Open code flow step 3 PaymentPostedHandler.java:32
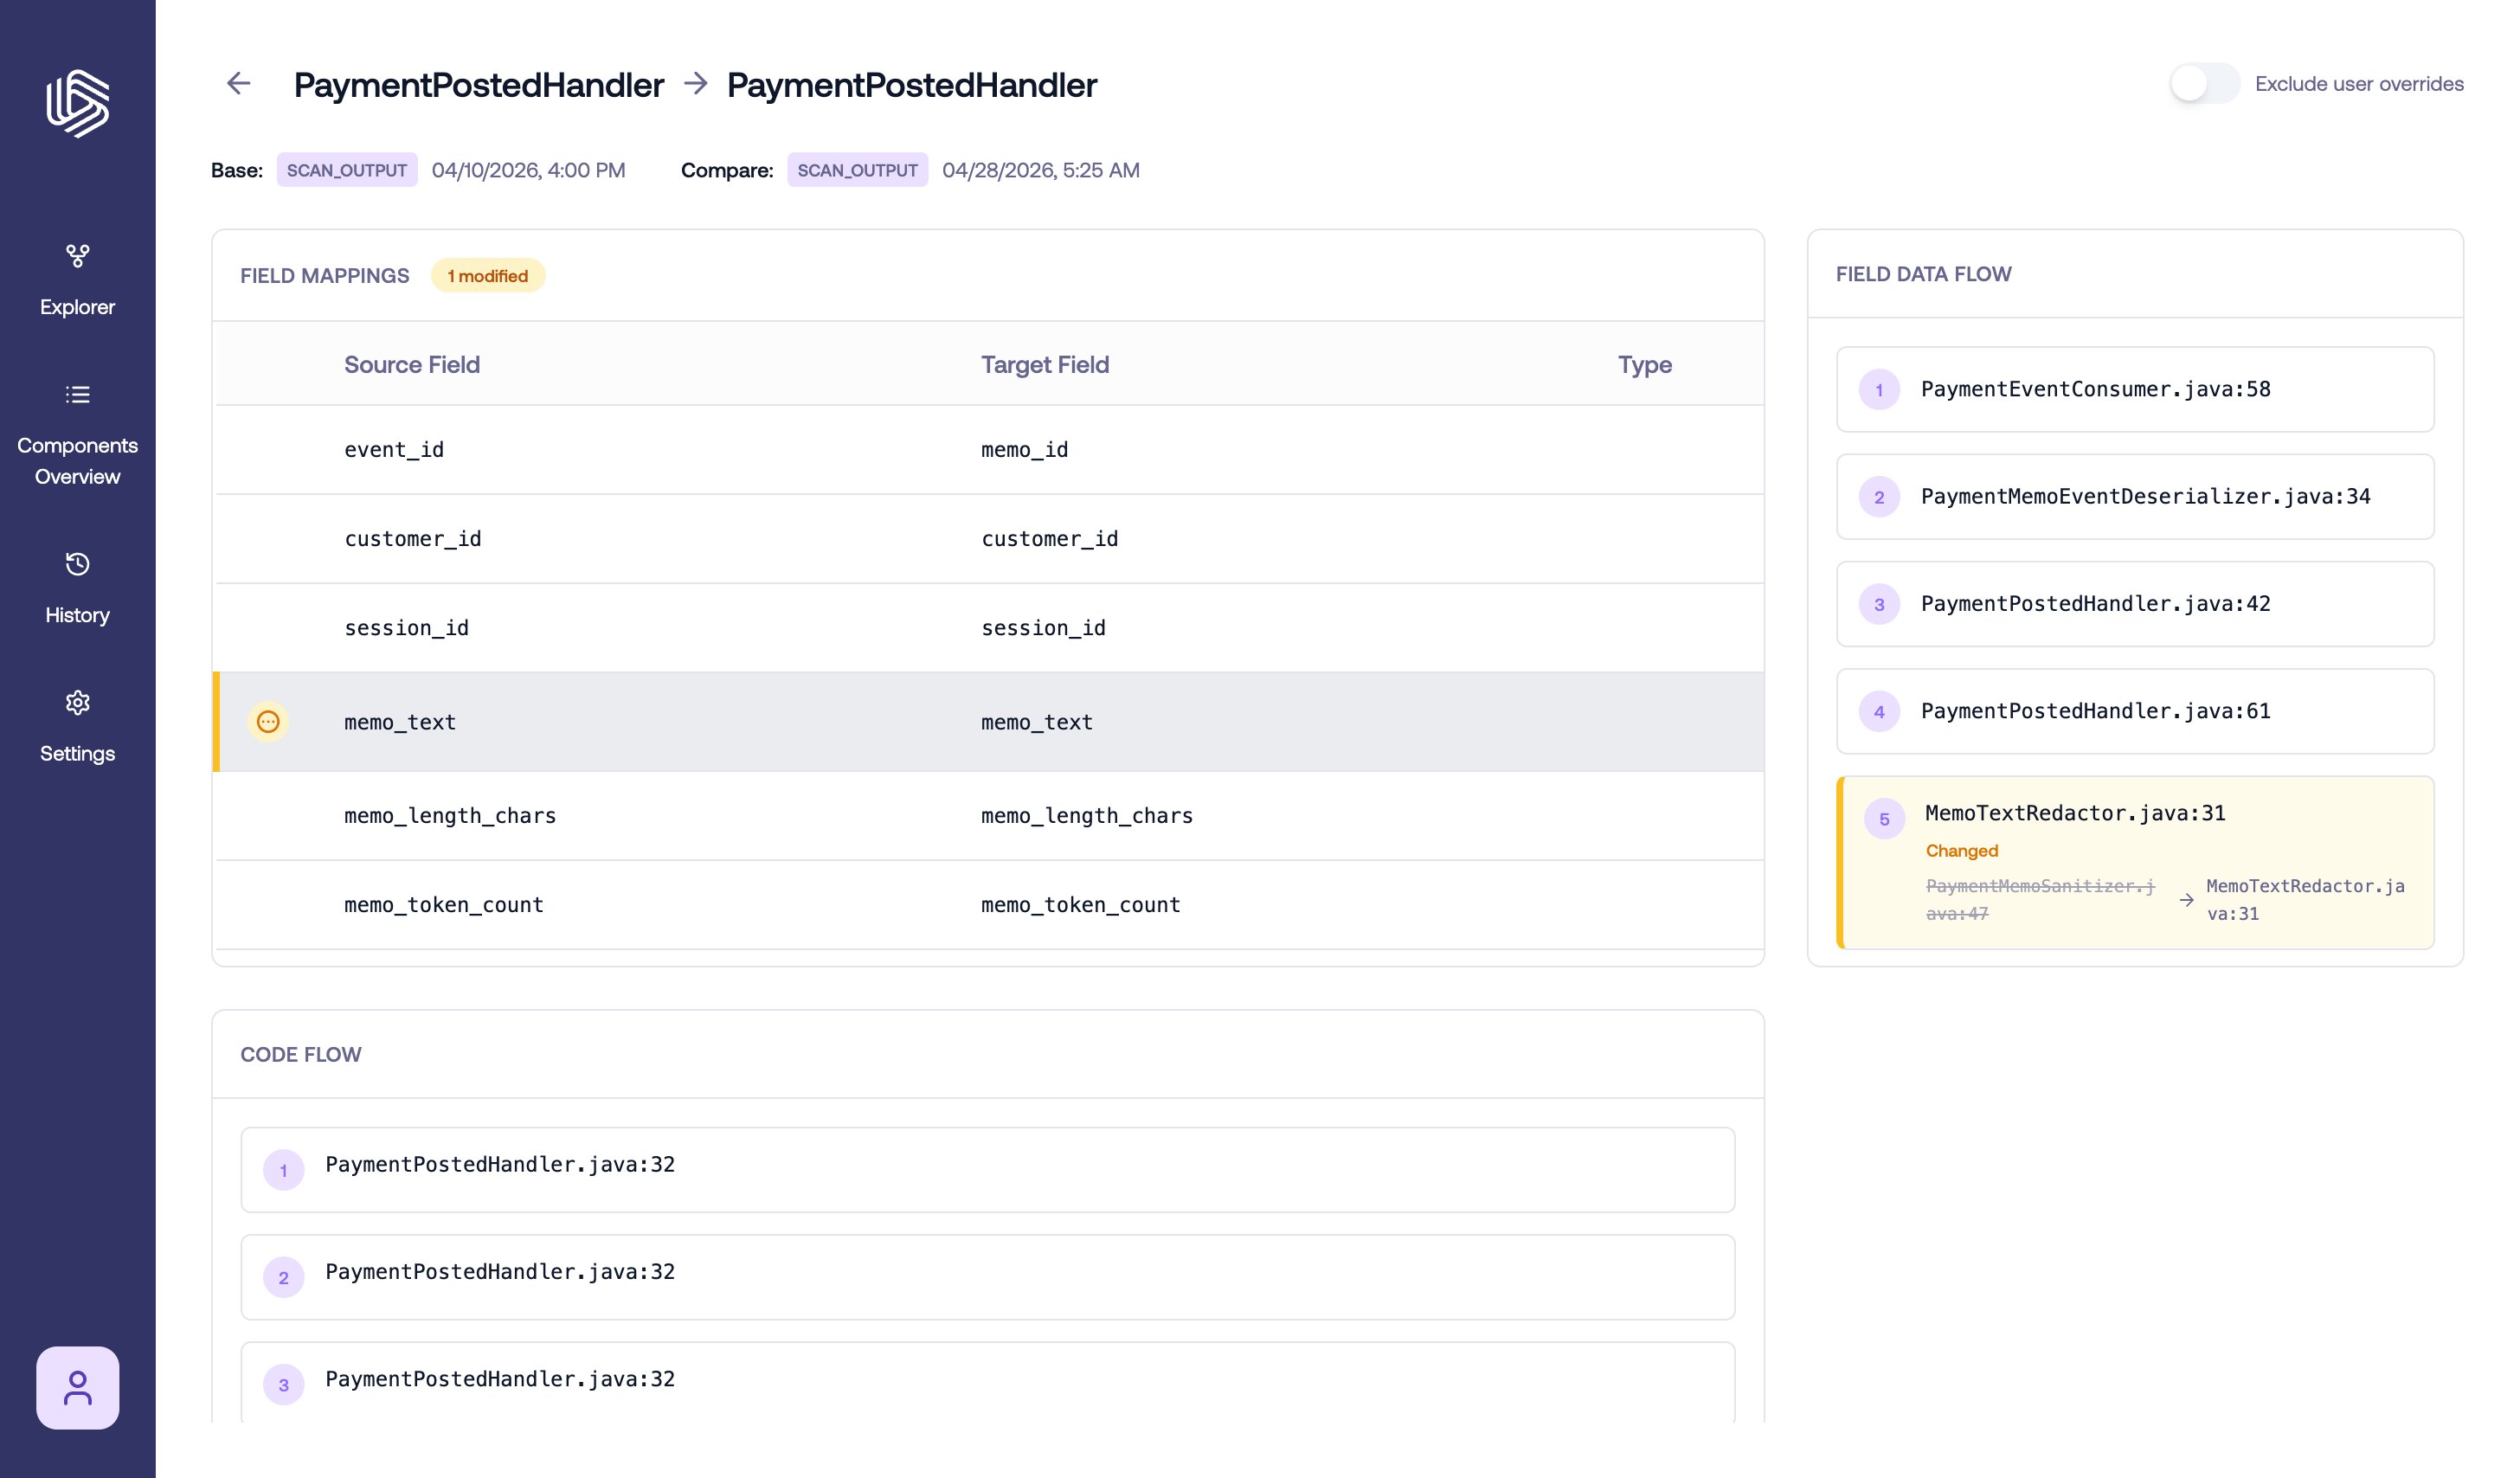 click(x=988, y=1382)
